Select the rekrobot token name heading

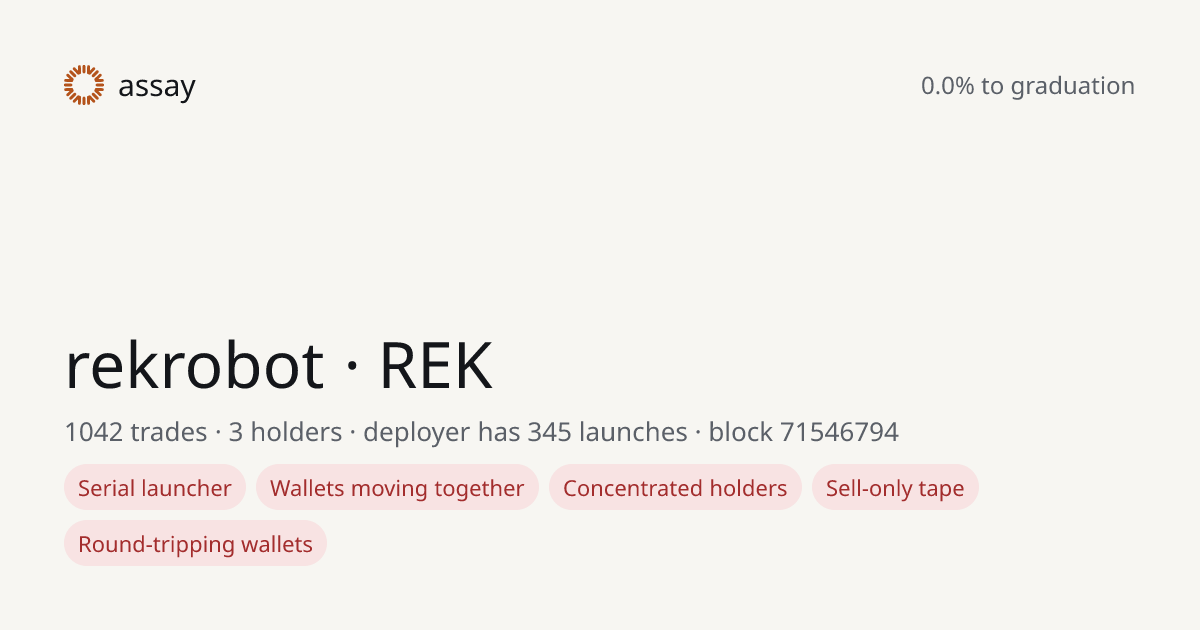pos(195,366)
